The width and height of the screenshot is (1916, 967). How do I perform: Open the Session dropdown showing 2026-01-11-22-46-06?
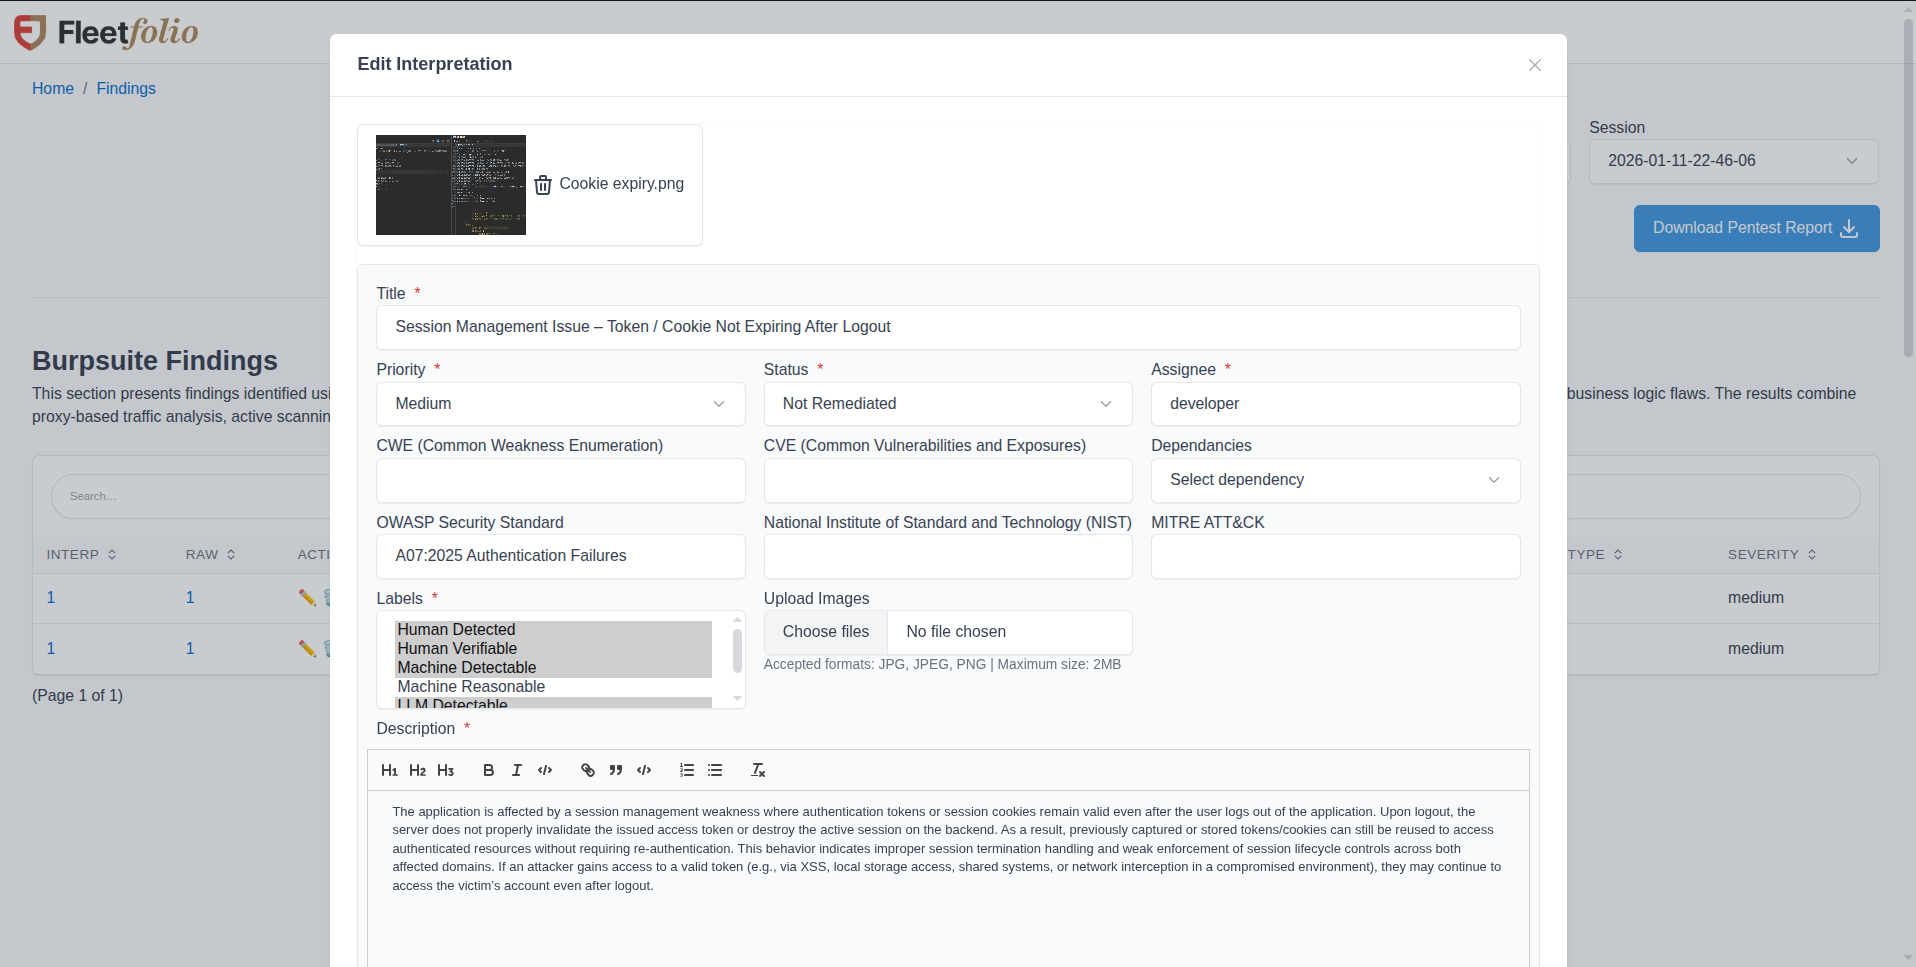tap(1732, 161)
